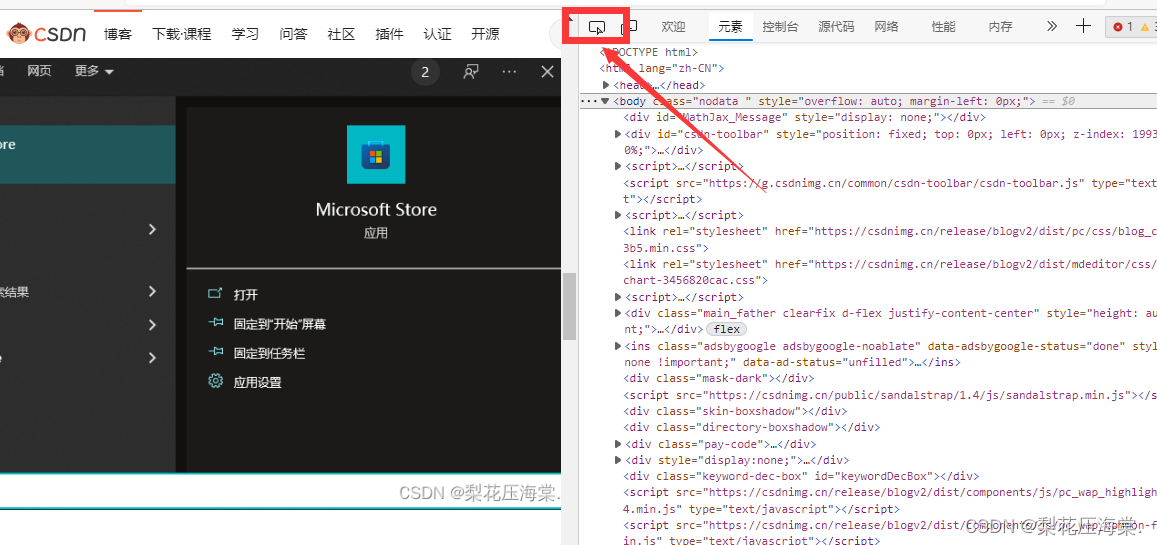
Task: Switch to the 欢迎 DevTools tab
Action: (673, 27)
